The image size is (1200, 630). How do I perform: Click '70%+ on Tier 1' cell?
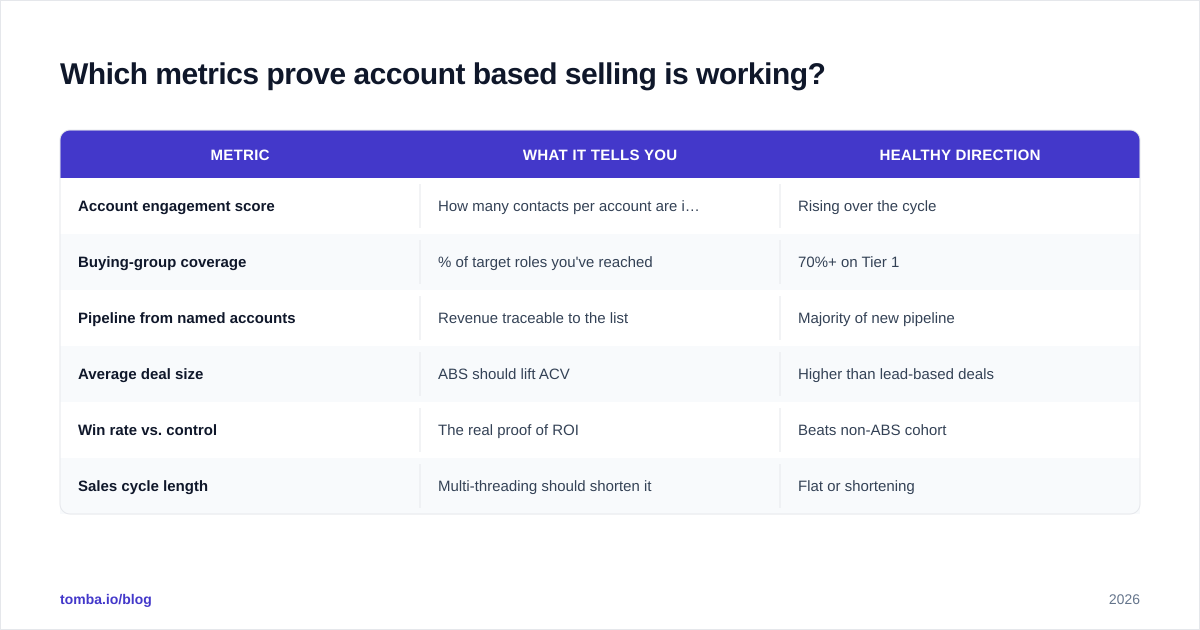click(960, 262)
